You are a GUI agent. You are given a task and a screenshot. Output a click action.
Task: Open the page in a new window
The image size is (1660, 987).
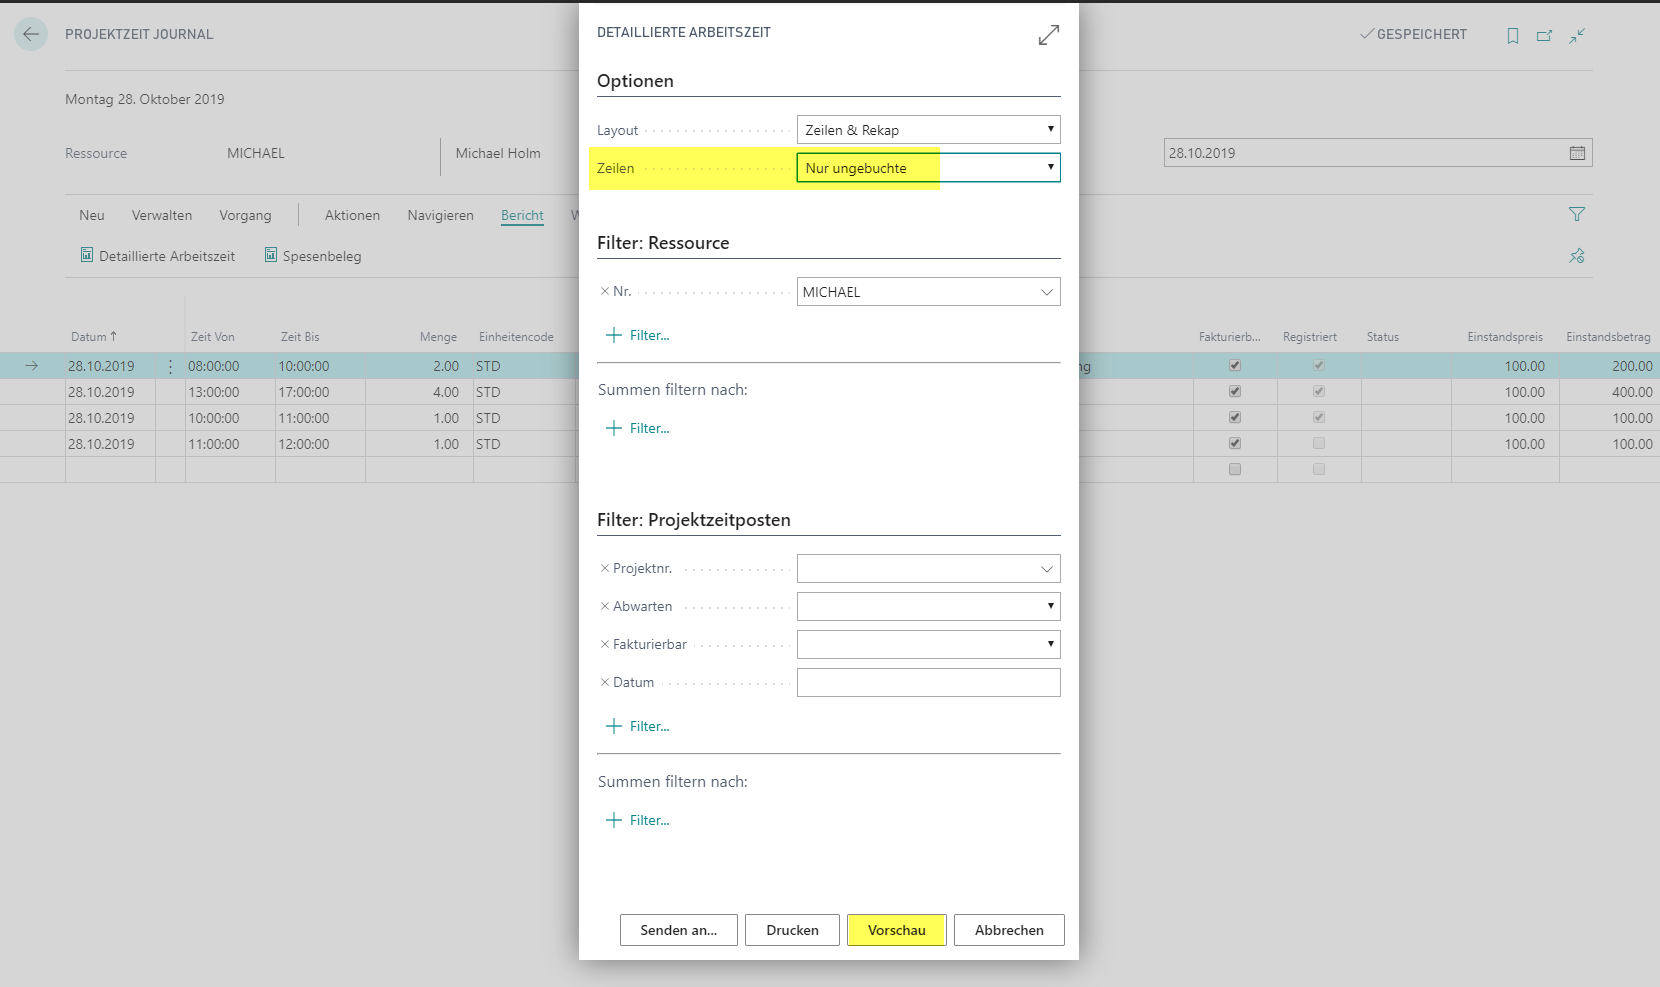[1545, 35]
